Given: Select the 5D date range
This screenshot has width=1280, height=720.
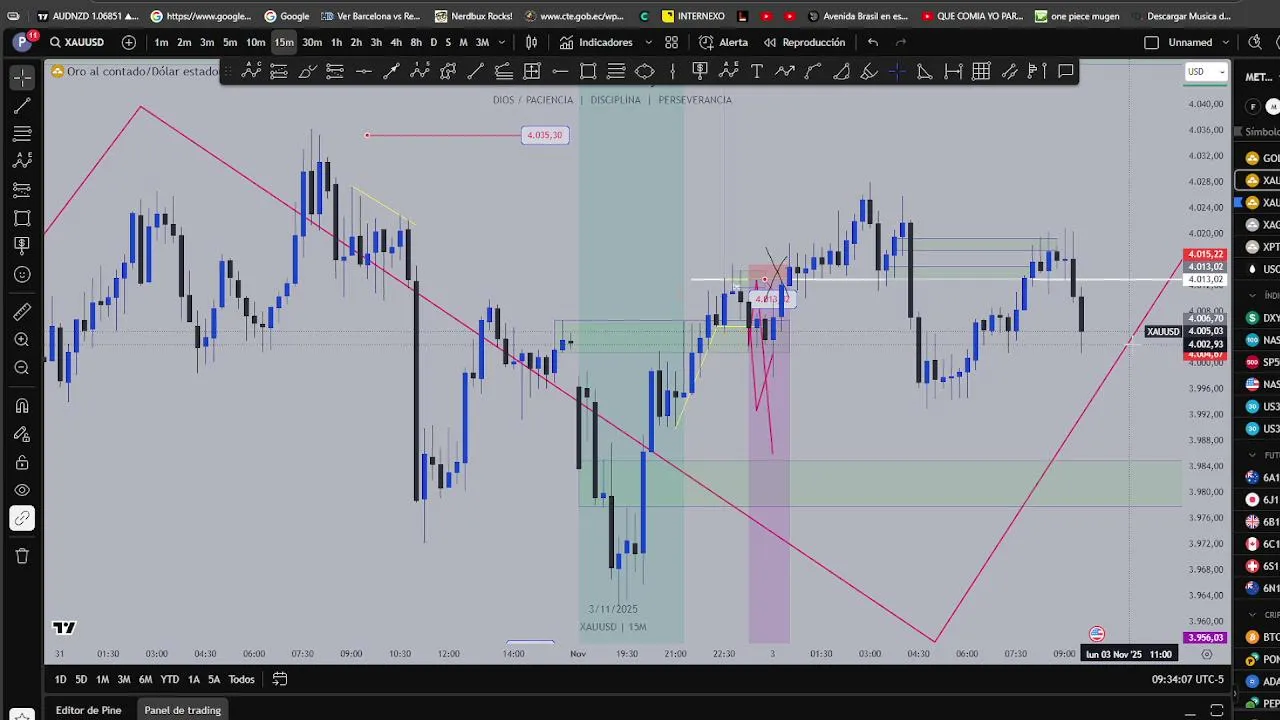Looking at the screenshot, I should pos(81,679).
